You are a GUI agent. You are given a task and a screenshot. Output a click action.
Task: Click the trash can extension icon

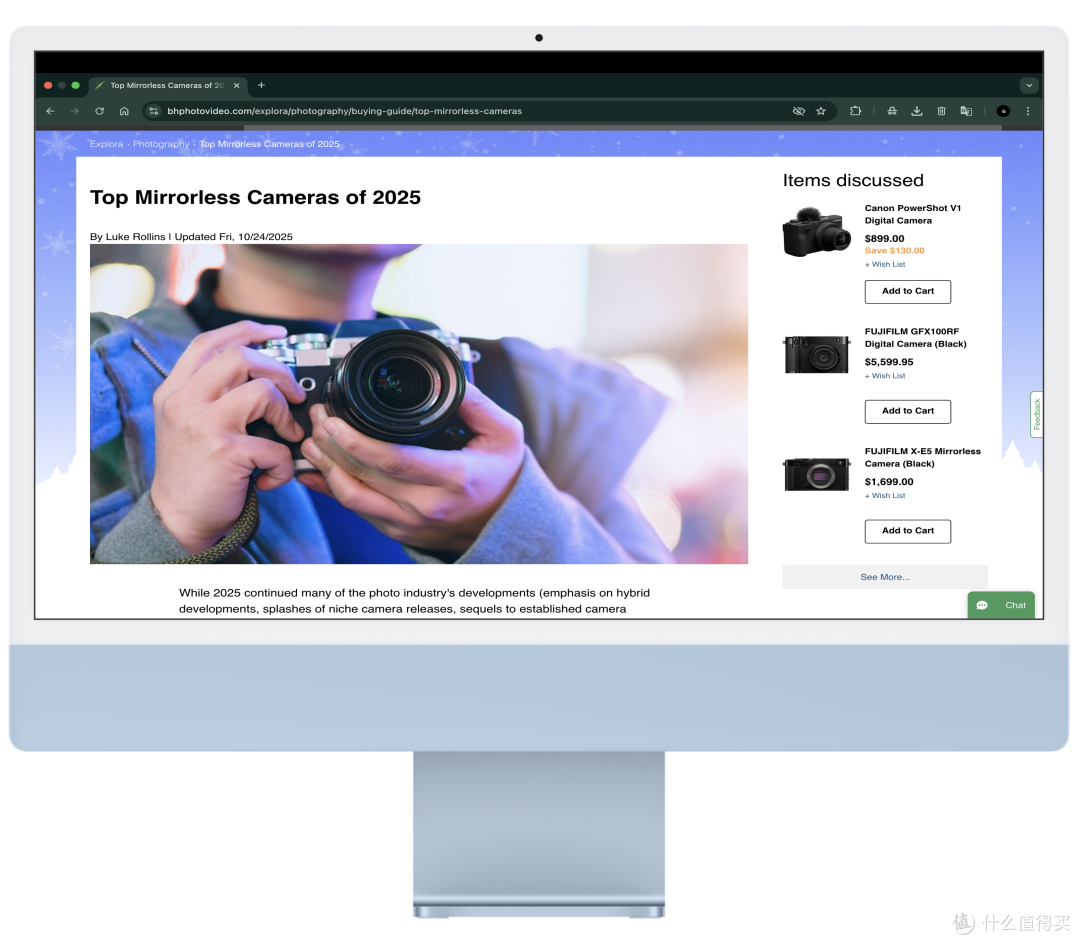pos(942,111)
